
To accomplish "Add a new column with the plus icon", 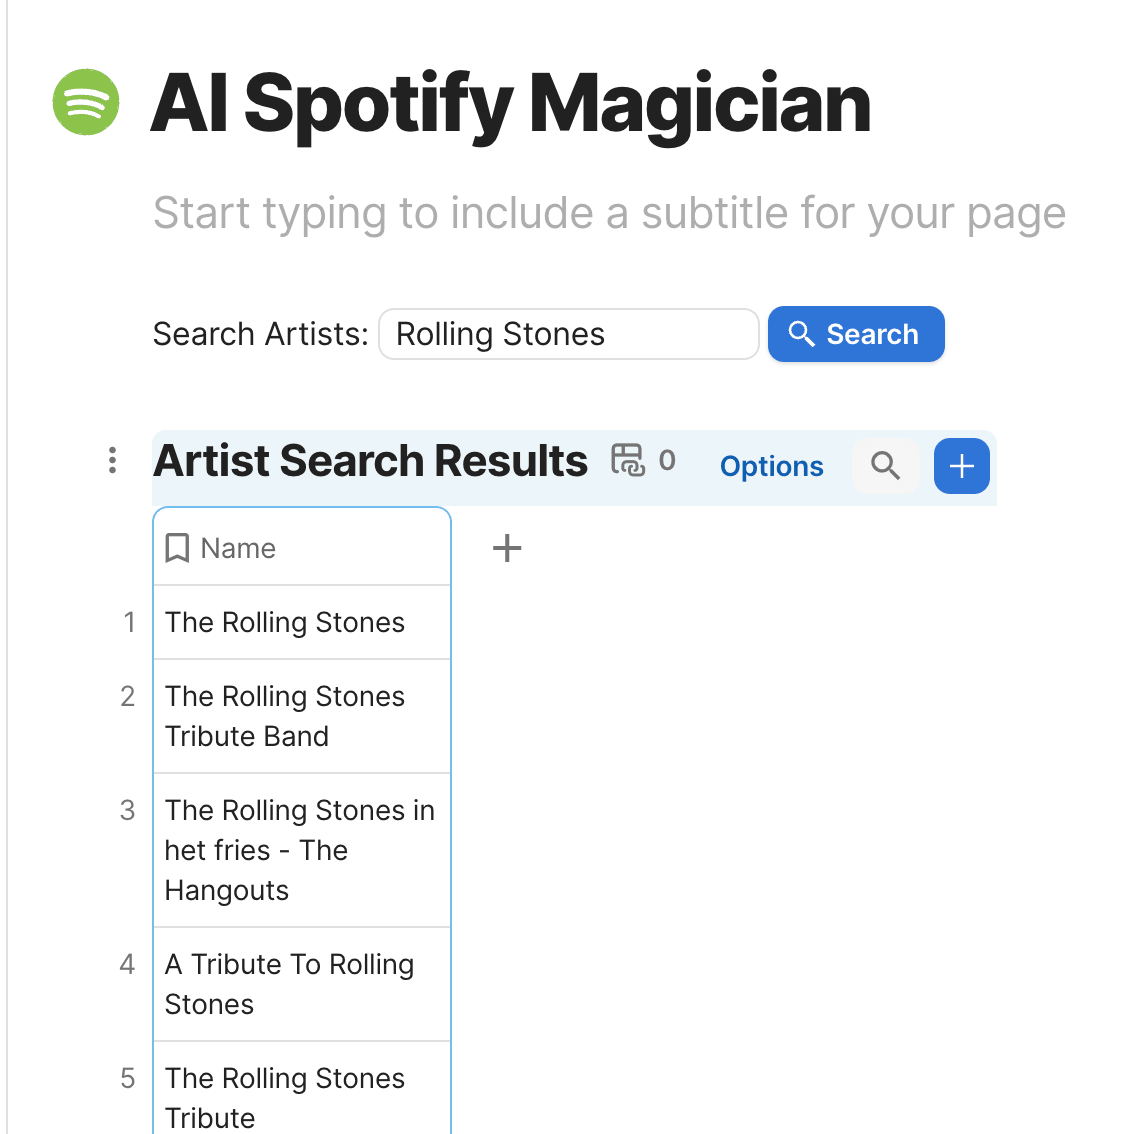I will (x=507, y=548).
